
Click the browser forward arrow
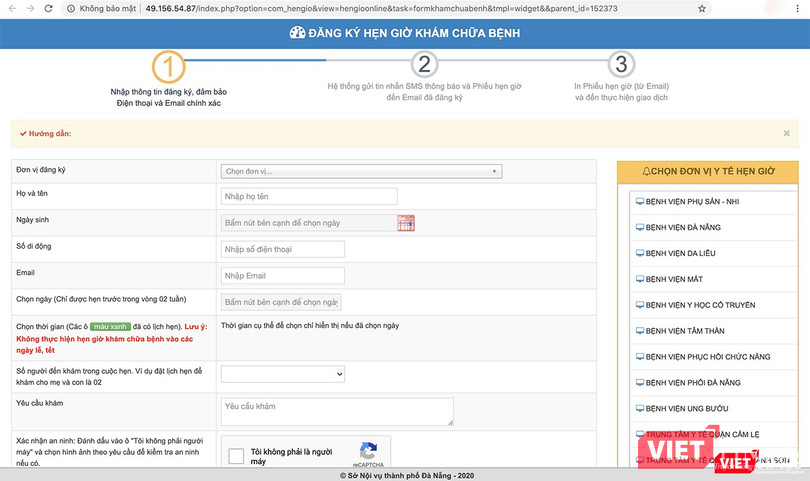(x=31, y=8)
